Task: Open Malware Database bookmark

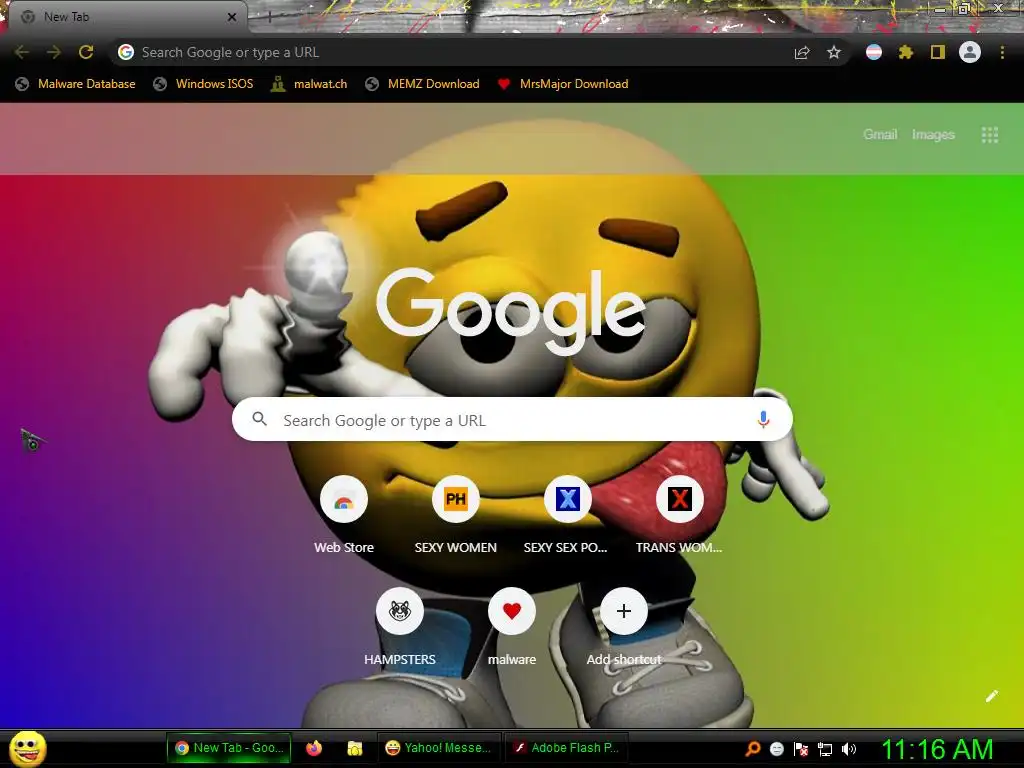Action: point(75,84)
